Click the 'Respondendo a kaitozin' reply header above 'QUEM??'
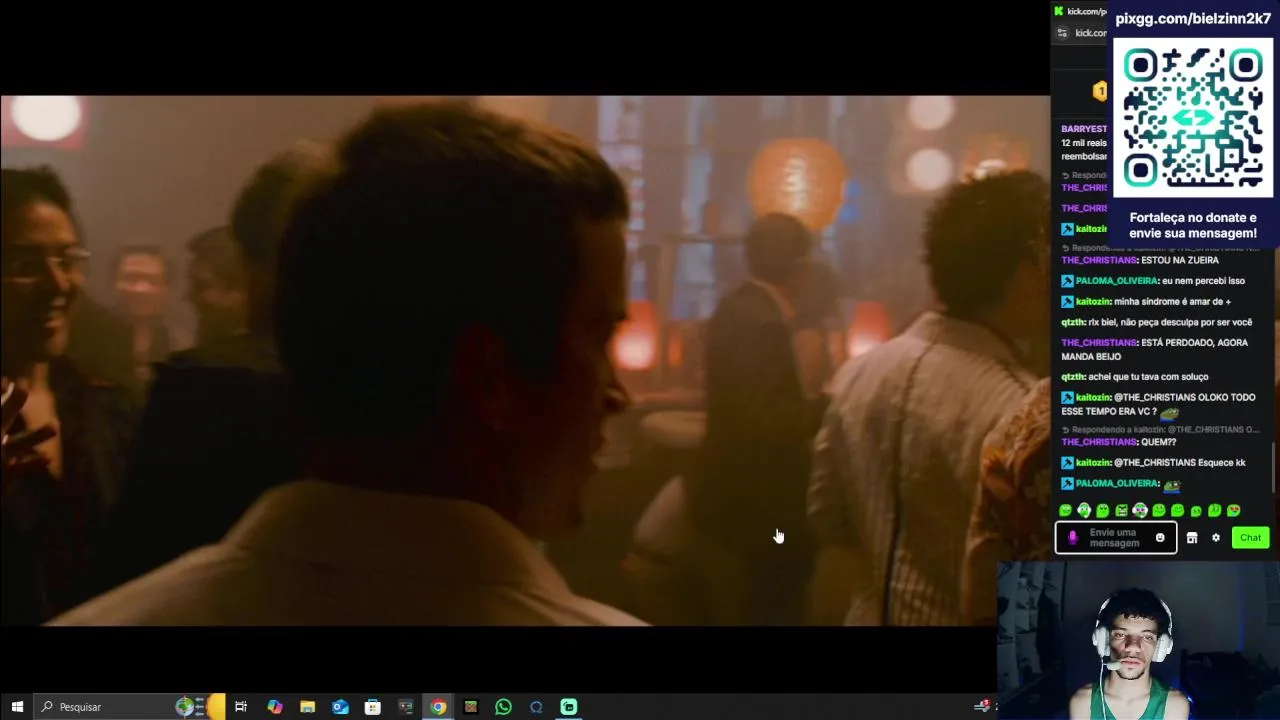 pyautogui.click(x=1160, y=430)
